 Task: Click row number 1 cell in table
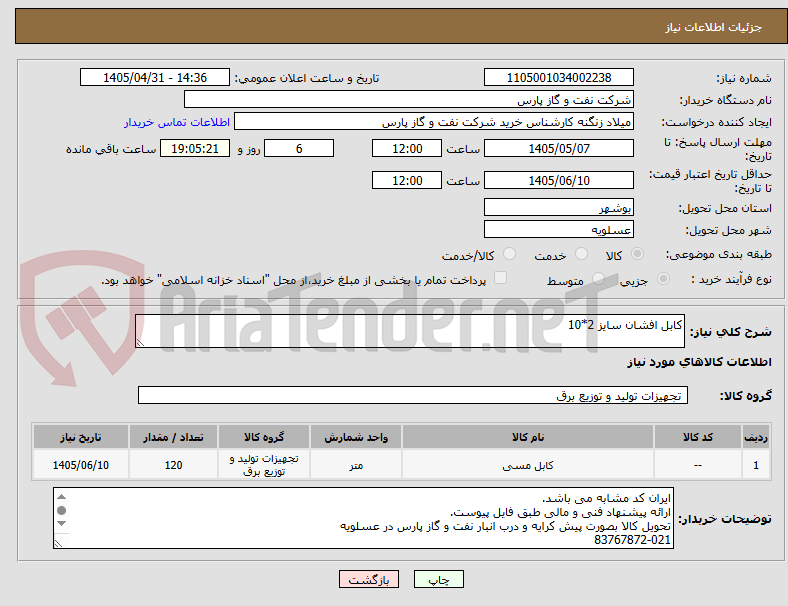(x=756, y=465)
